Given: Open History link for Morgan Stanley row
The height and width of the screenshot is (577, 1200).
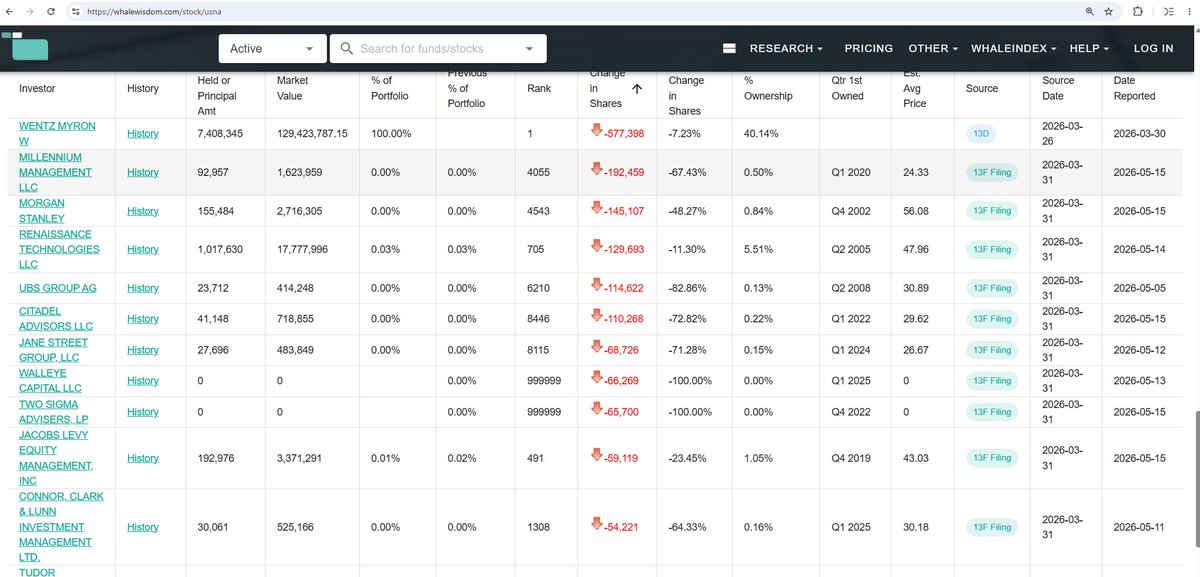Looking at the screenshot, I should (x=143, y=211).
